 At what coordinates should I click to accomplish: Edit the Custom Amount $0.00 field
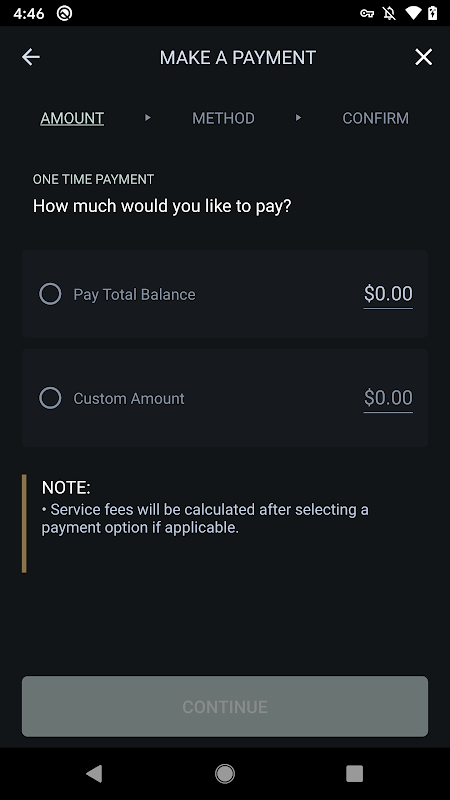[388, 398]
